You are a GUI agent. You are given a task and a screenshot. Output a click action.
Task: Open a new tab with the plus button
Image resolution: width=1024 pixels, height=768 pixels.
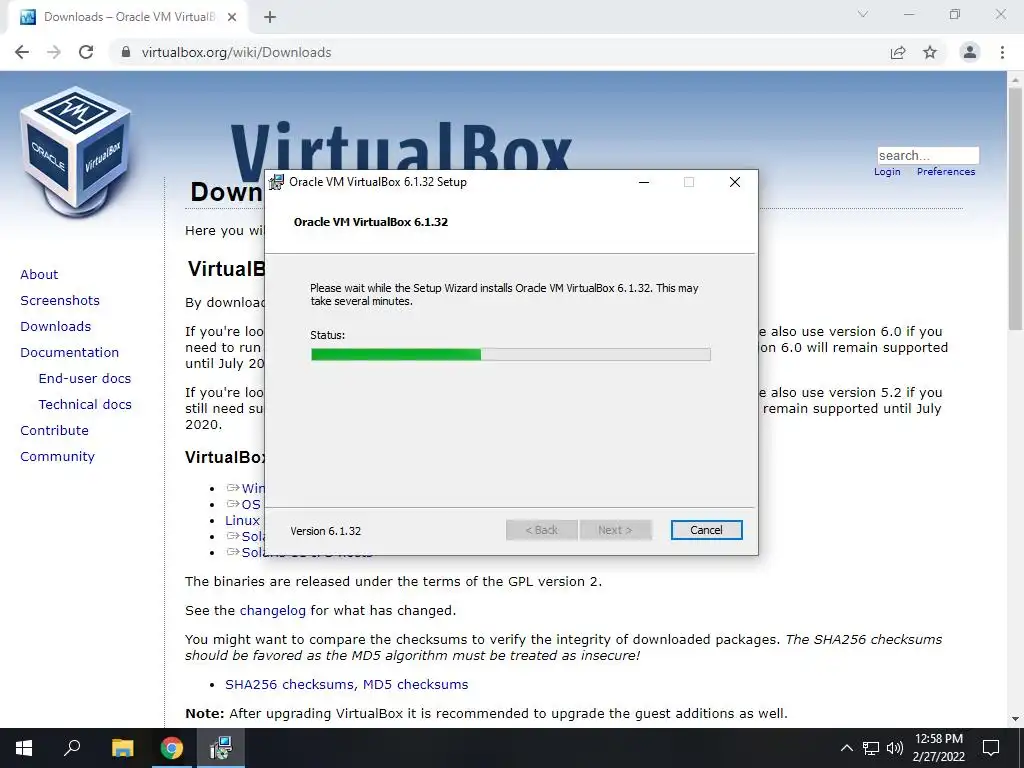click(270, 18)
